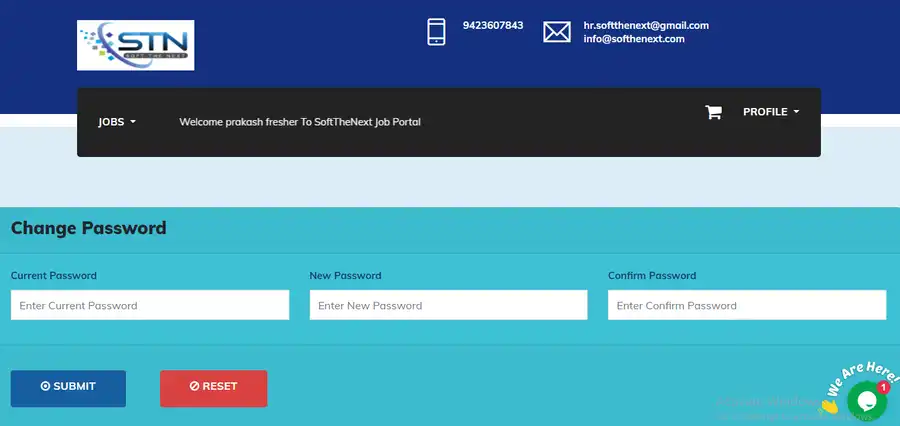Focus the Enter New Password field
Viewport: 900px width, 426px height.
coord(448,305)
